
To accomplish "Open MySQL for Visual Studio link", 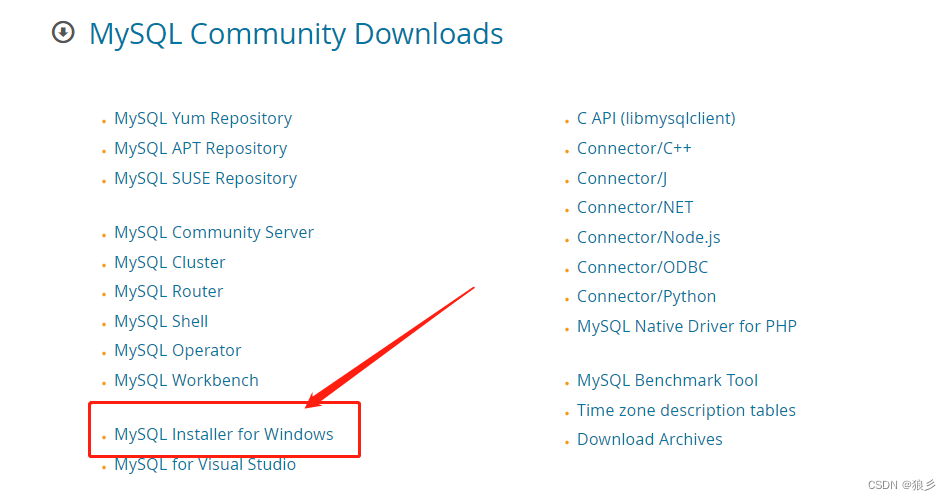I will (205, 464).
